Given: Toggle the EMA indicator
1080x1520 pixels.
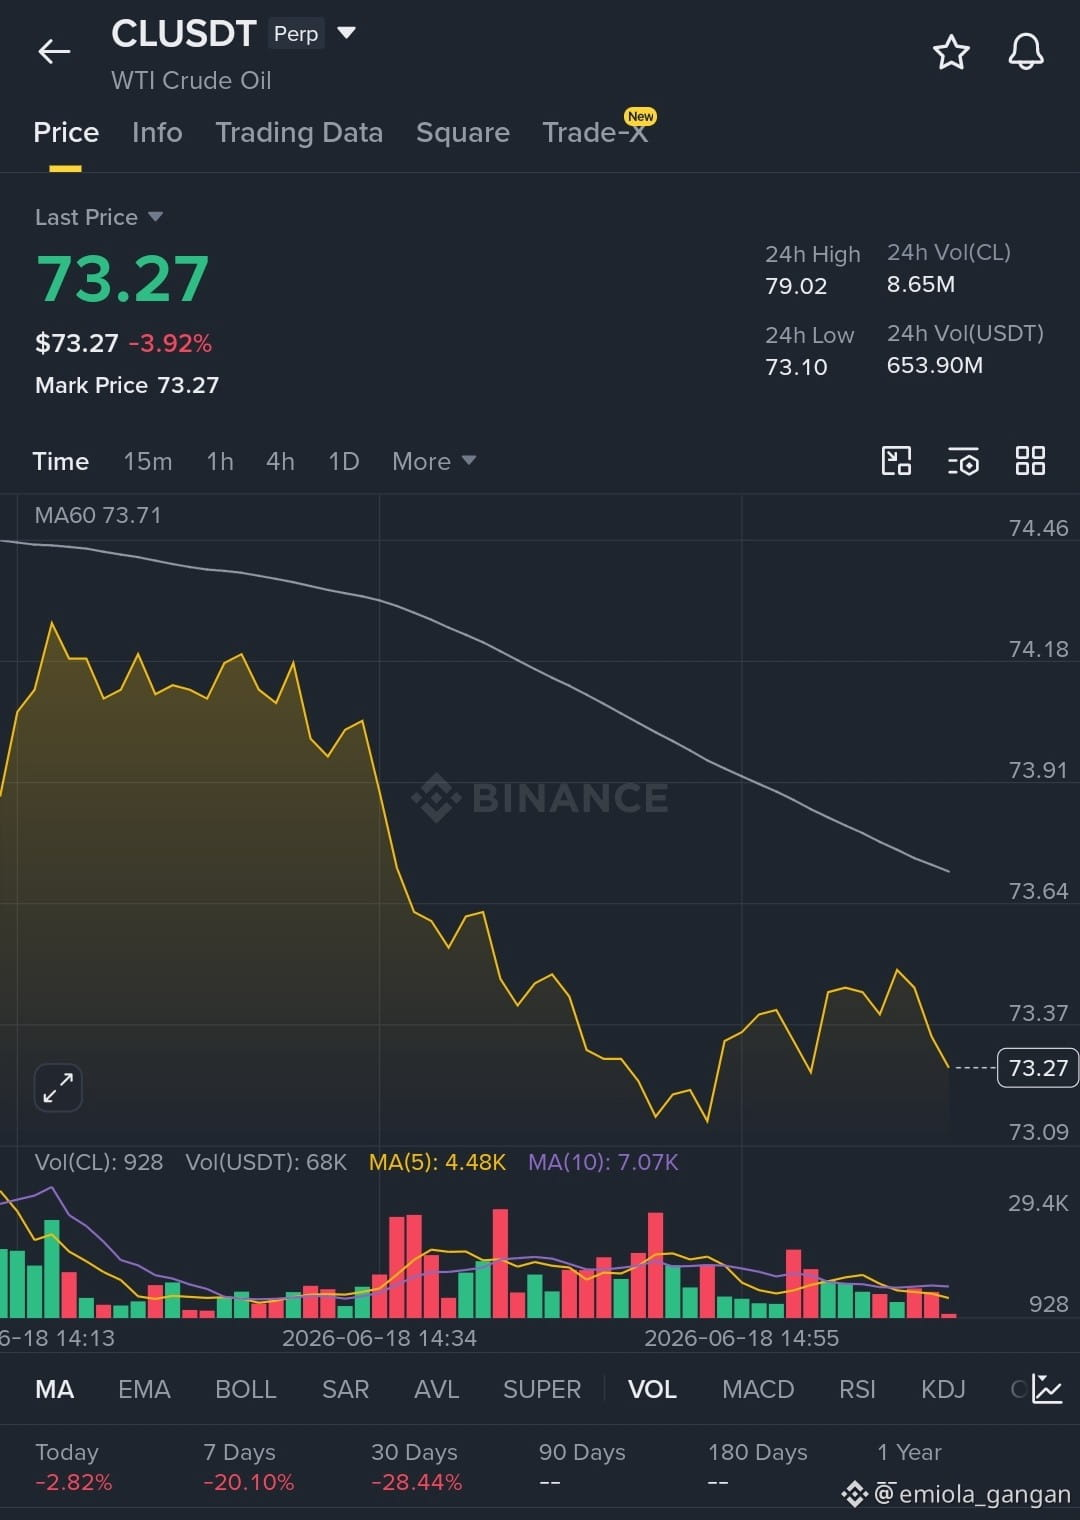Looking at the screenshot, I should point(144,1389).
